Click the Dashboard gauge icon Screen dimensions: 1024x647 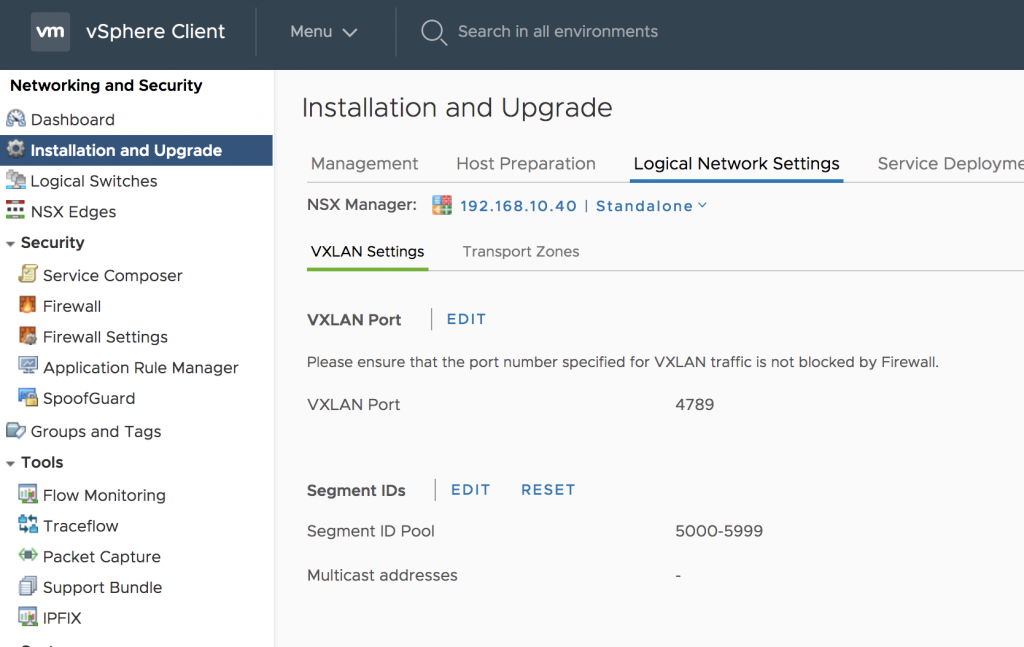pyautogui.click(x=16, y=119)
